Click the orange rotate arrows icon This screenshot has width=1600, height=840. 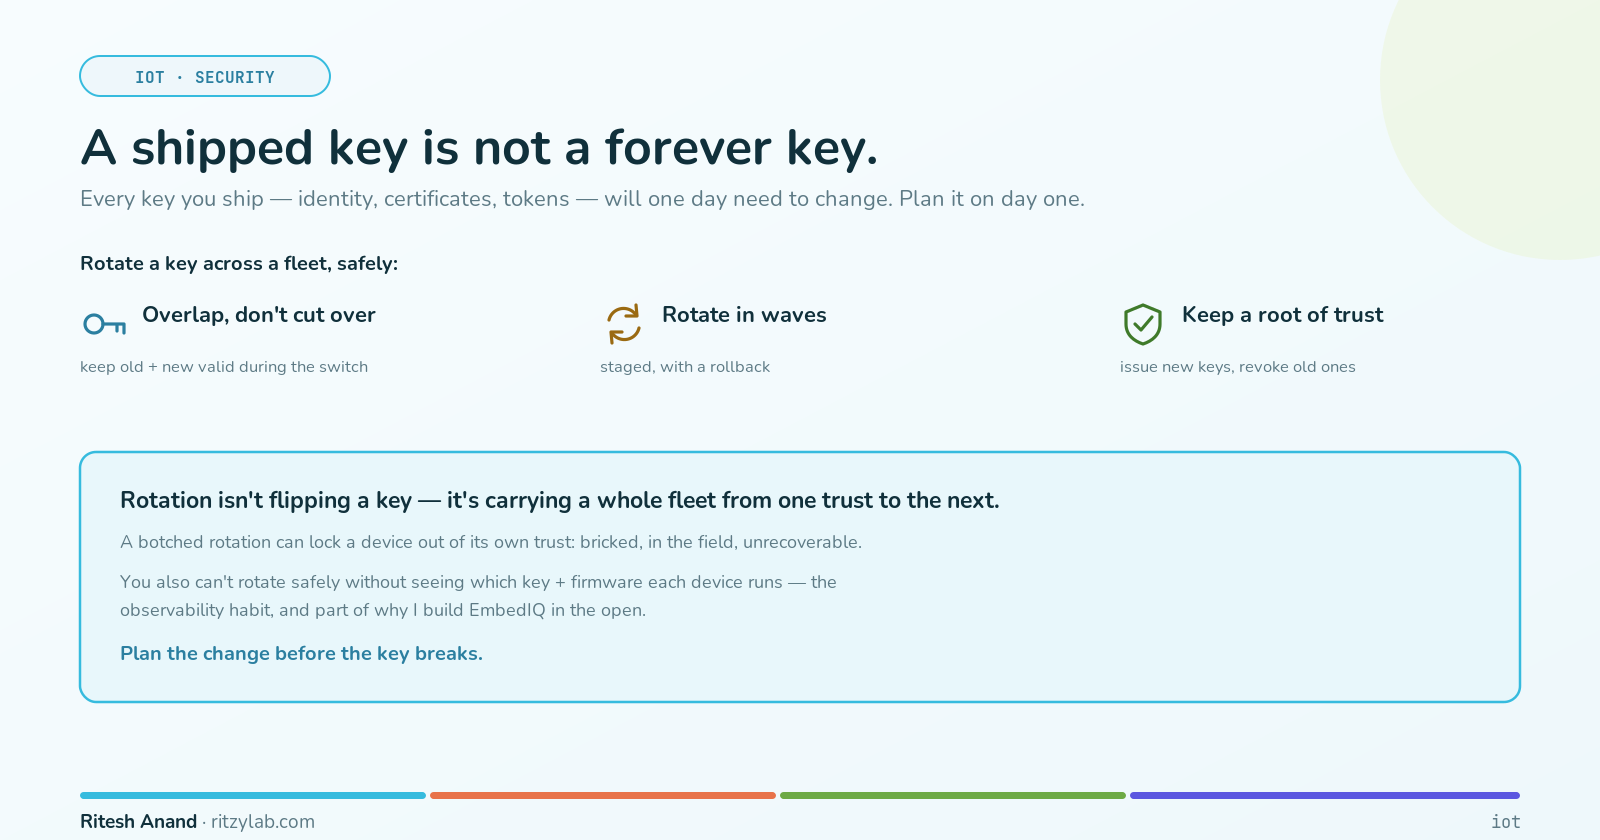624,324
